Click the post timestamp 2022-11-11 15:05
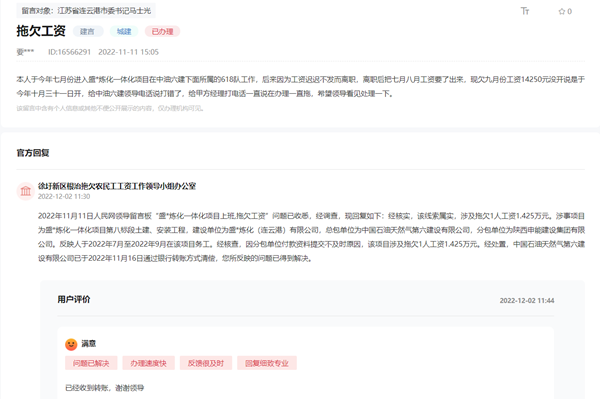This screenshot has height=399, width=600. tap(128, 52)
